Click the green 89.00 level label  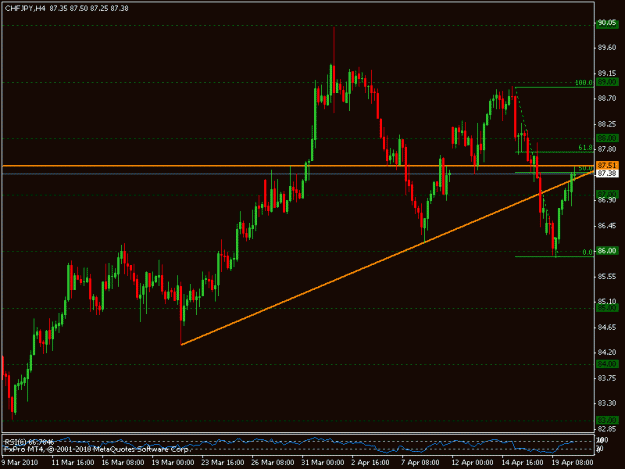607,82
